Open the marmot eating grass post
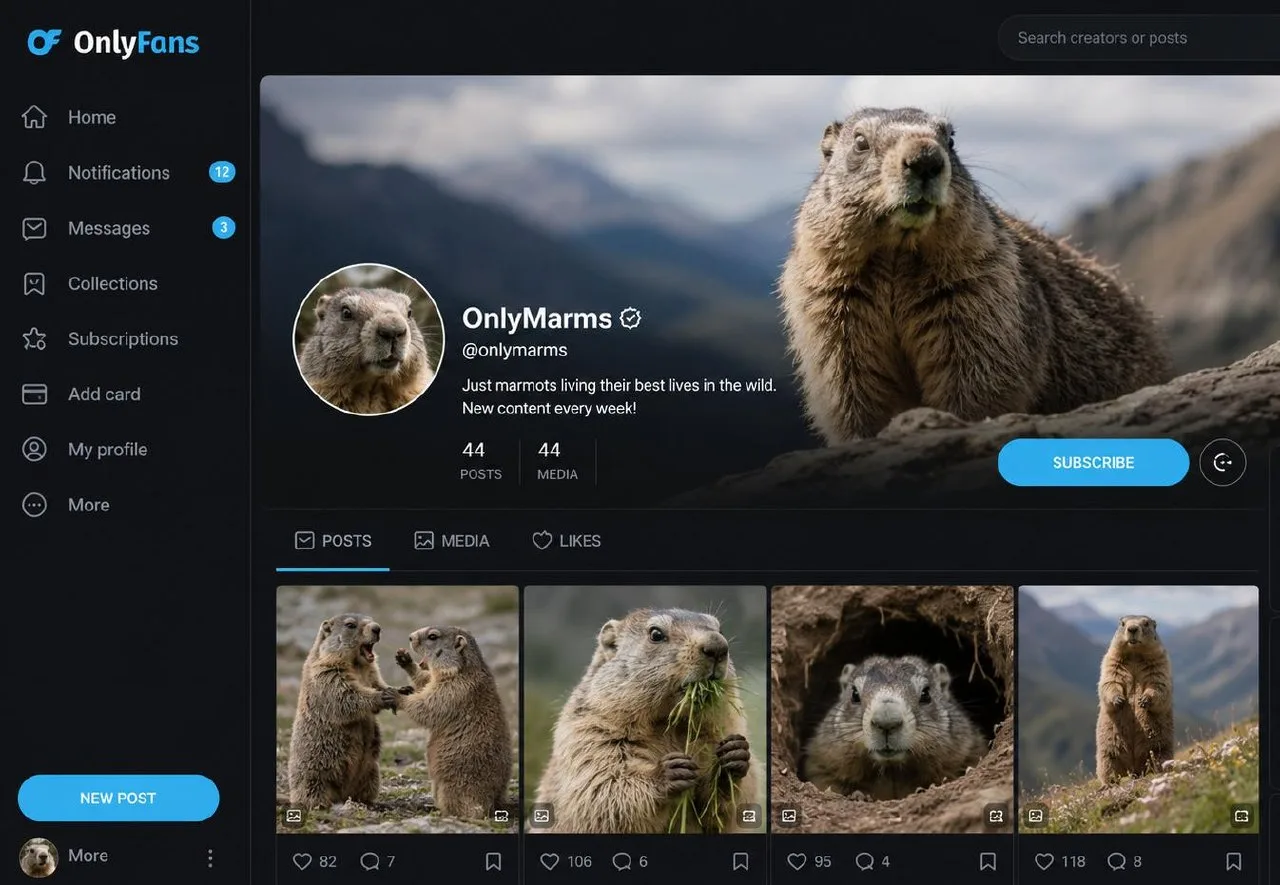 coord(645,710)
